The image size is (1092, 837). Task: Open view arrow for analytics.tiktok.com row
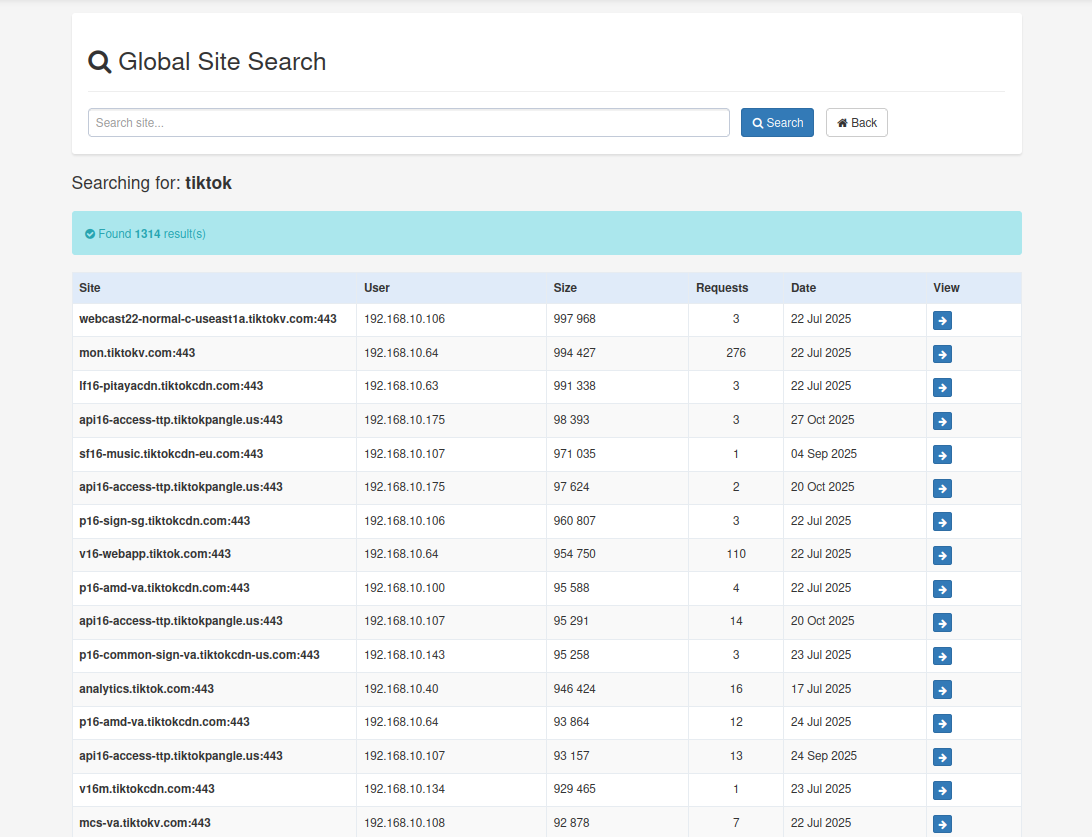[x=942, y=689]
